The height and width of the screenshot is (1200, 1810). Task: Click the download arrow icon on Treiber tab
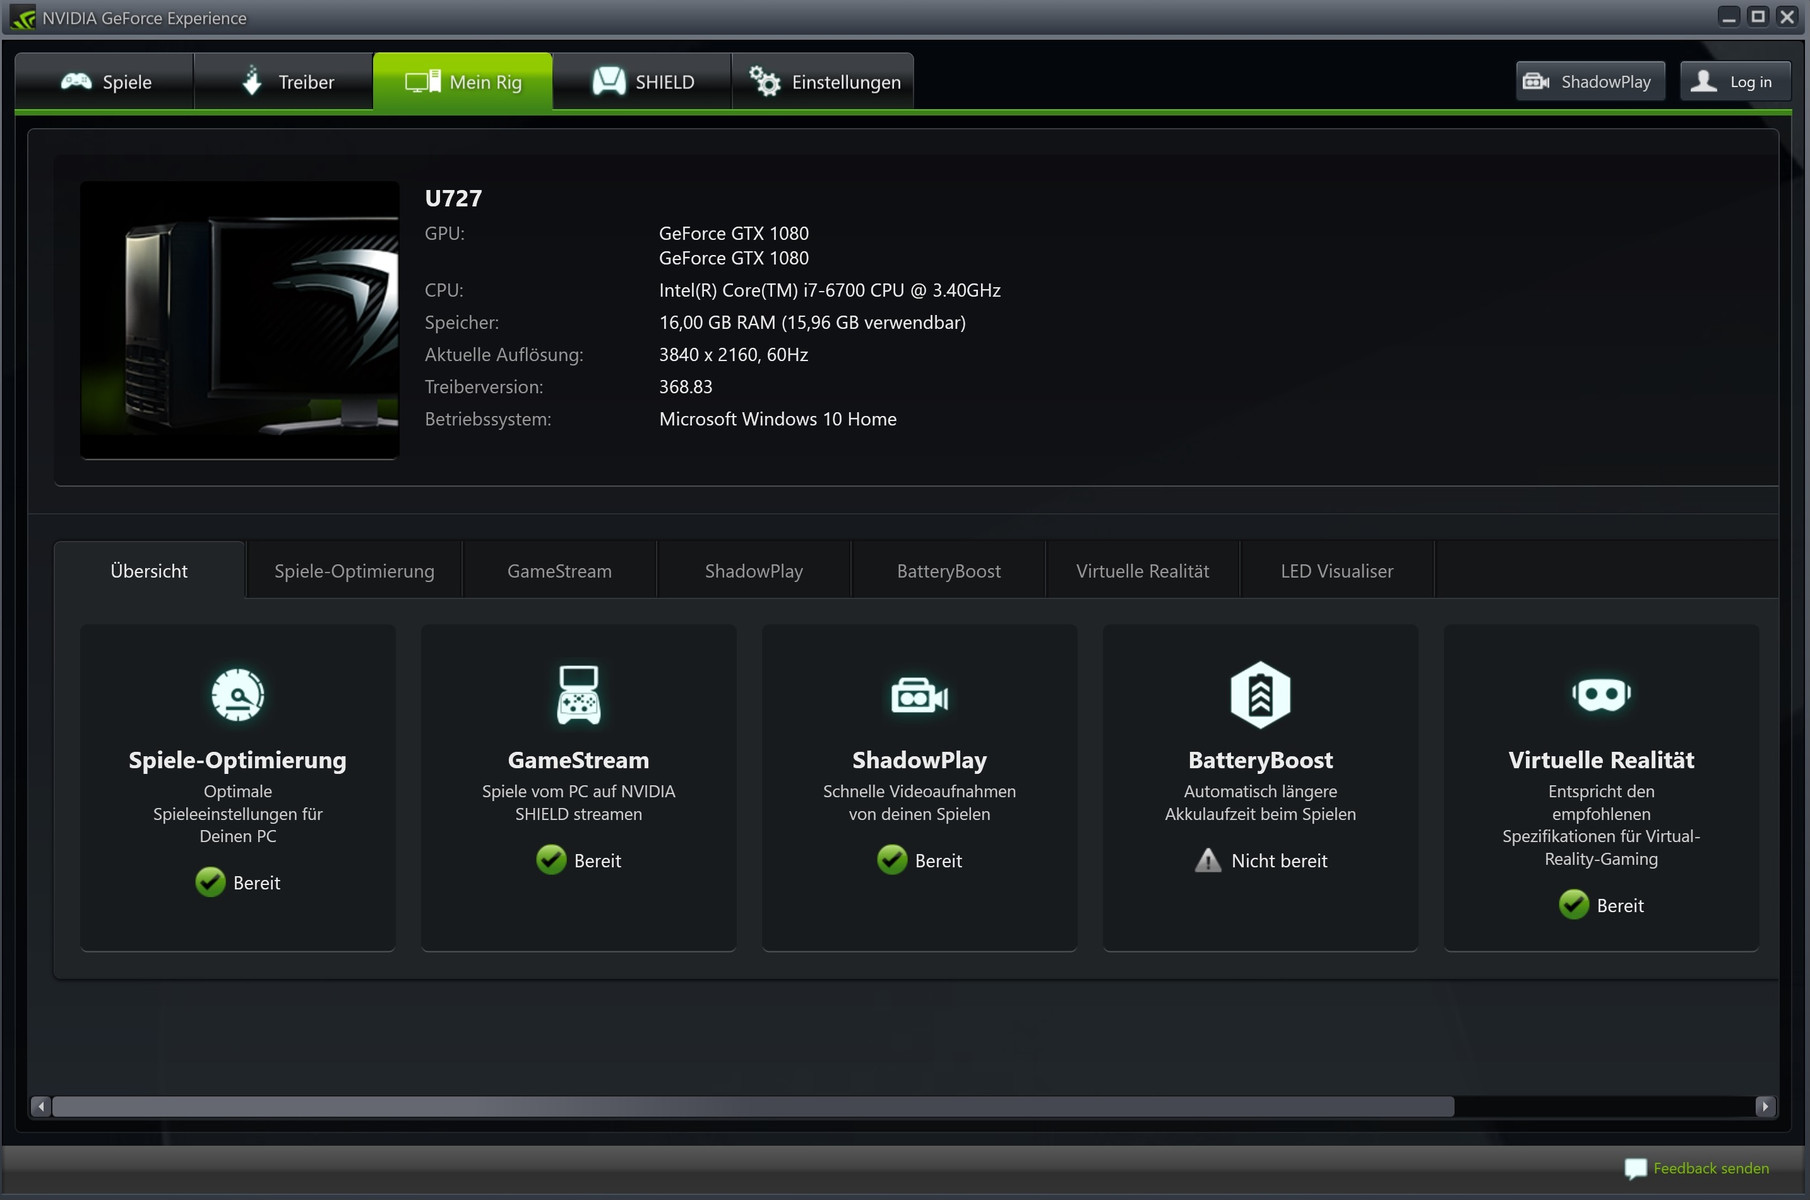tap(252, 80)
